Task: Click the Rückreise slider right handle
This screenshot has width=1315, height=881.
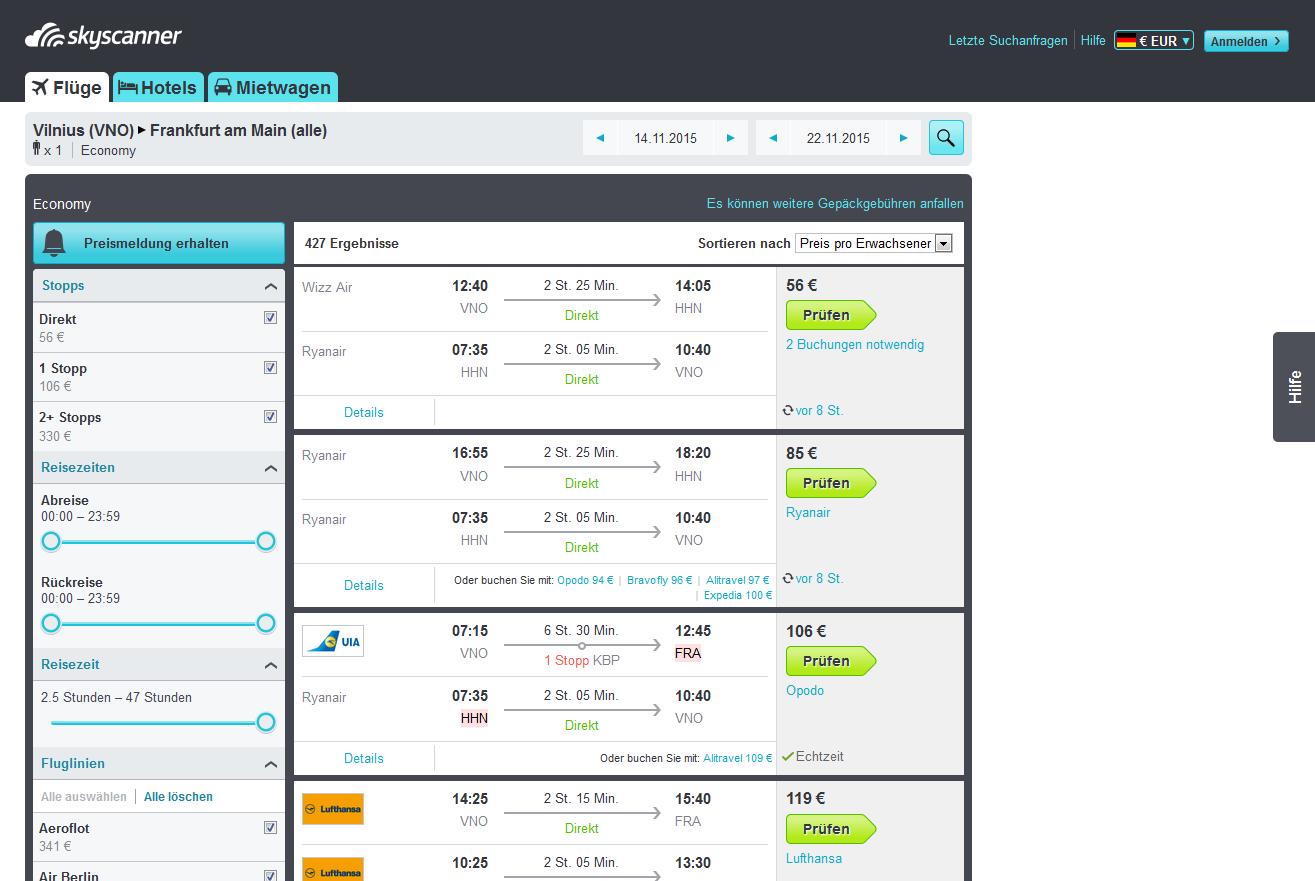Action: 266,623
